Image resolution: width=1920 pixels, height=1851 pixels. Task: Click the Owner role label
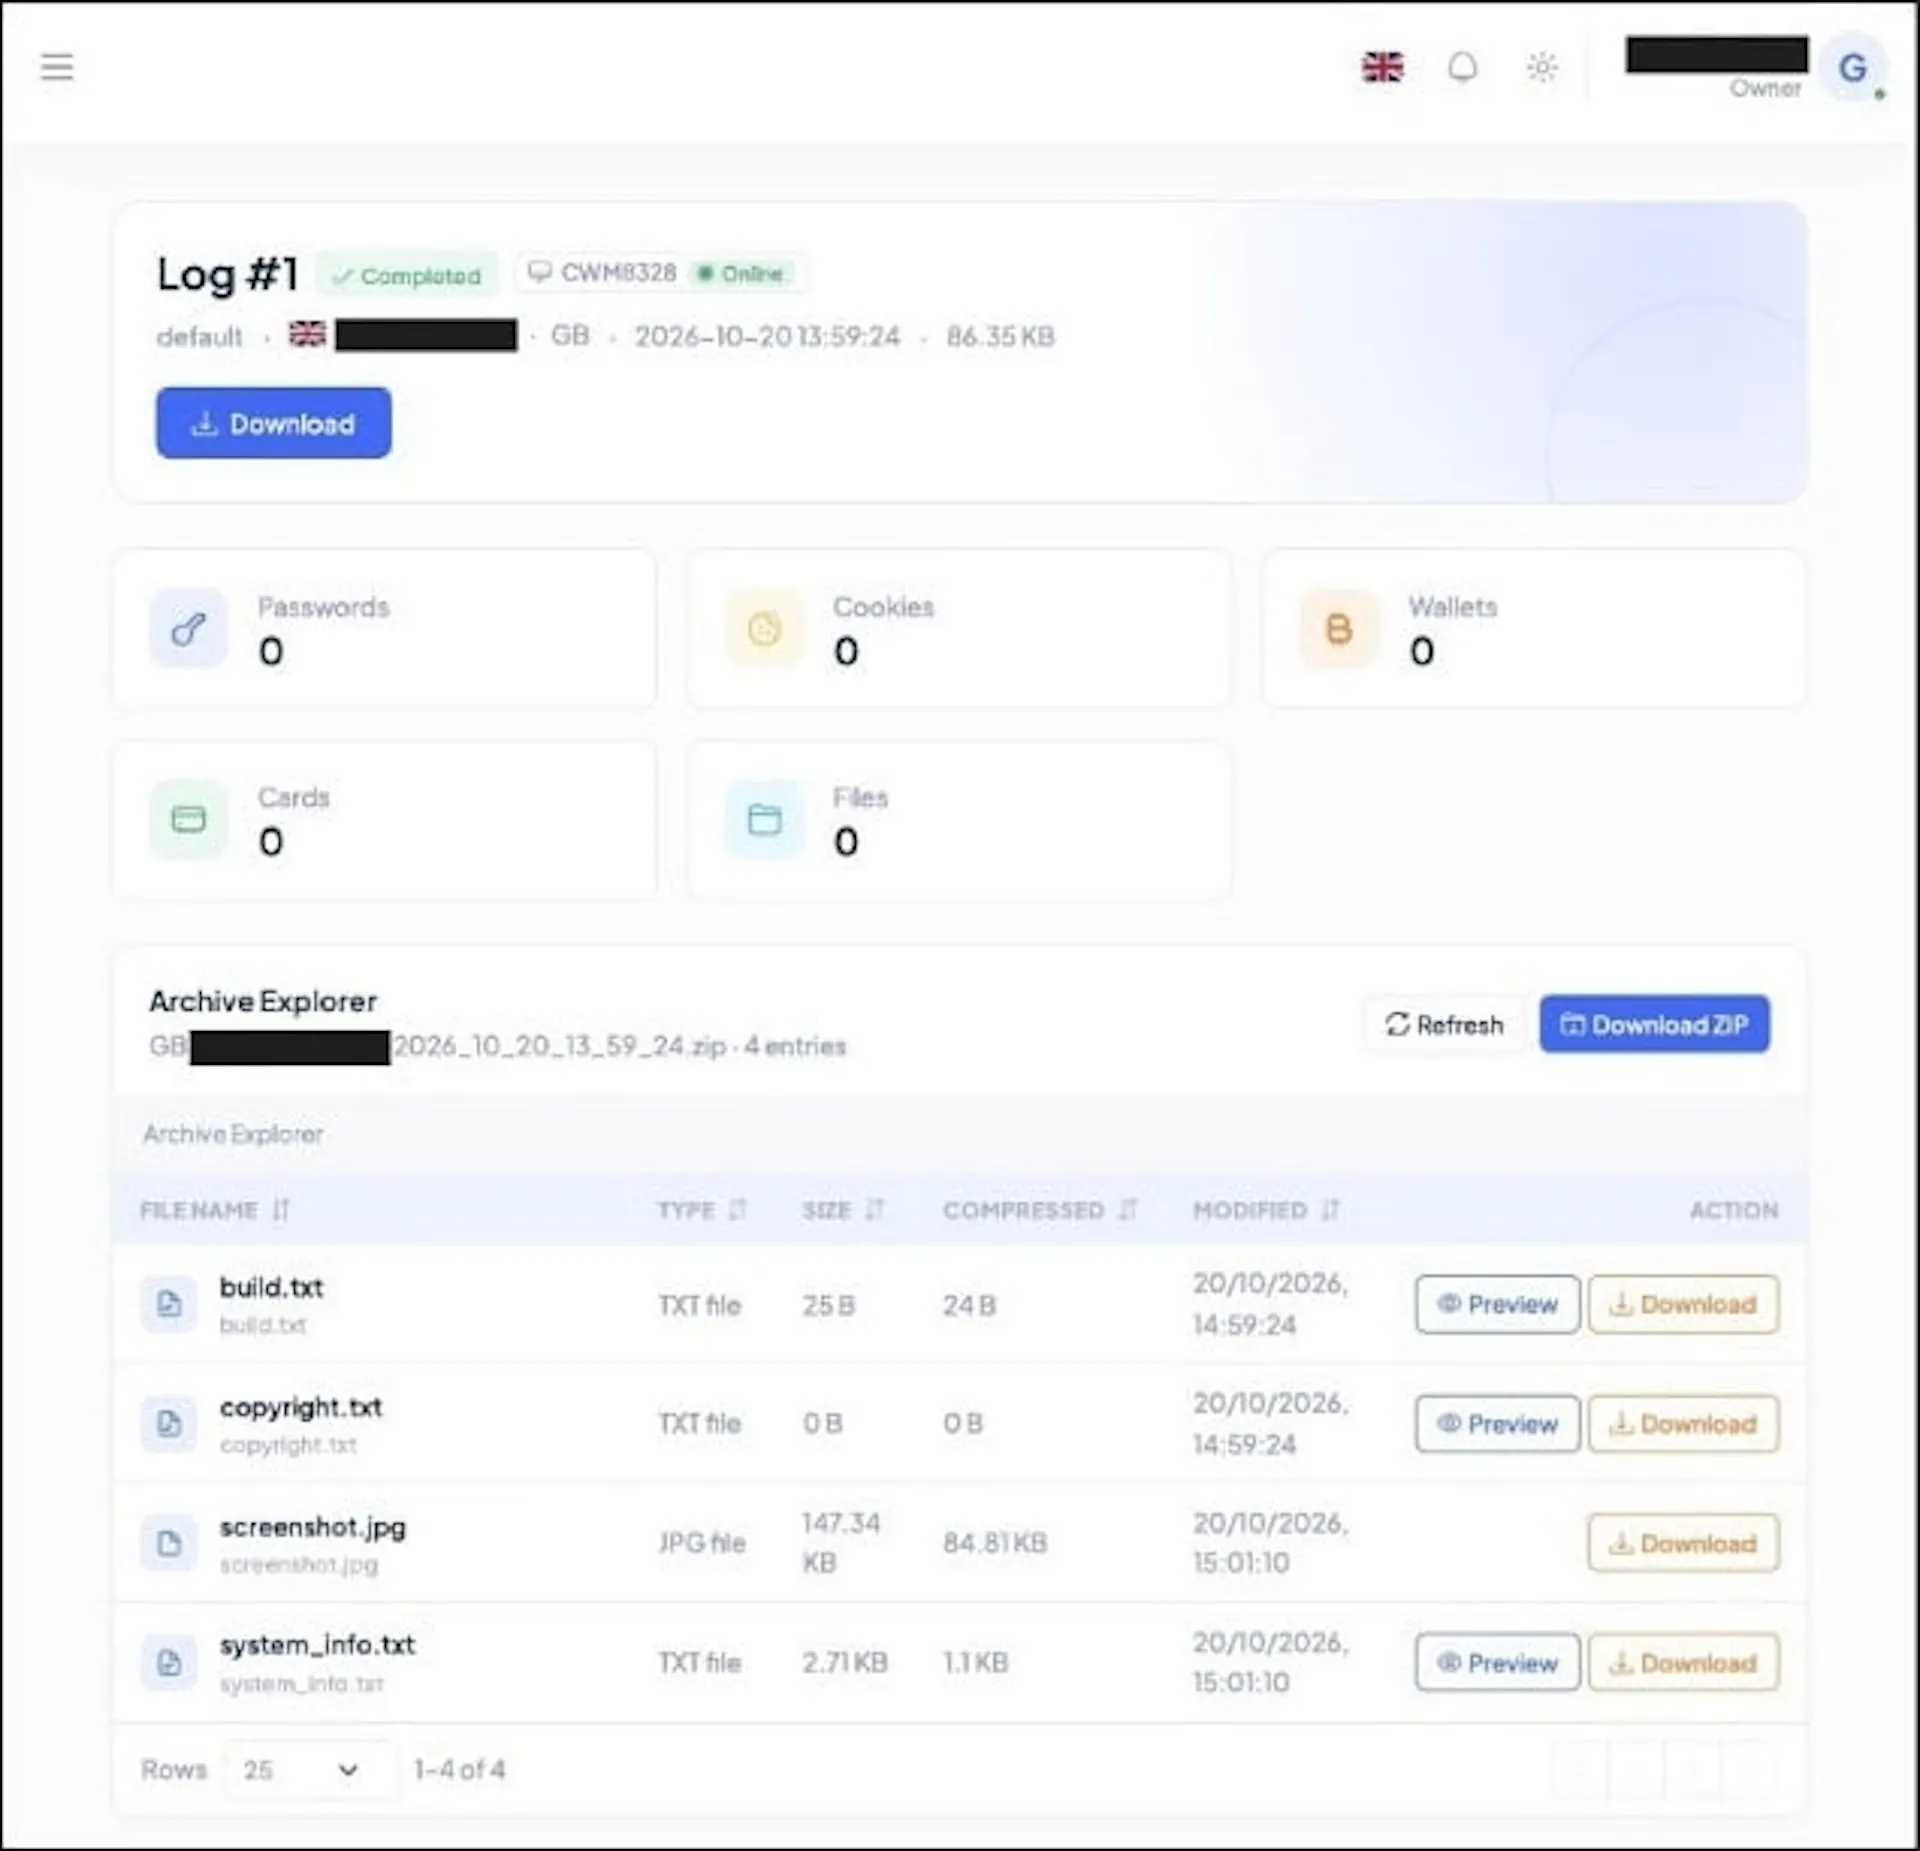point(1766,88)
